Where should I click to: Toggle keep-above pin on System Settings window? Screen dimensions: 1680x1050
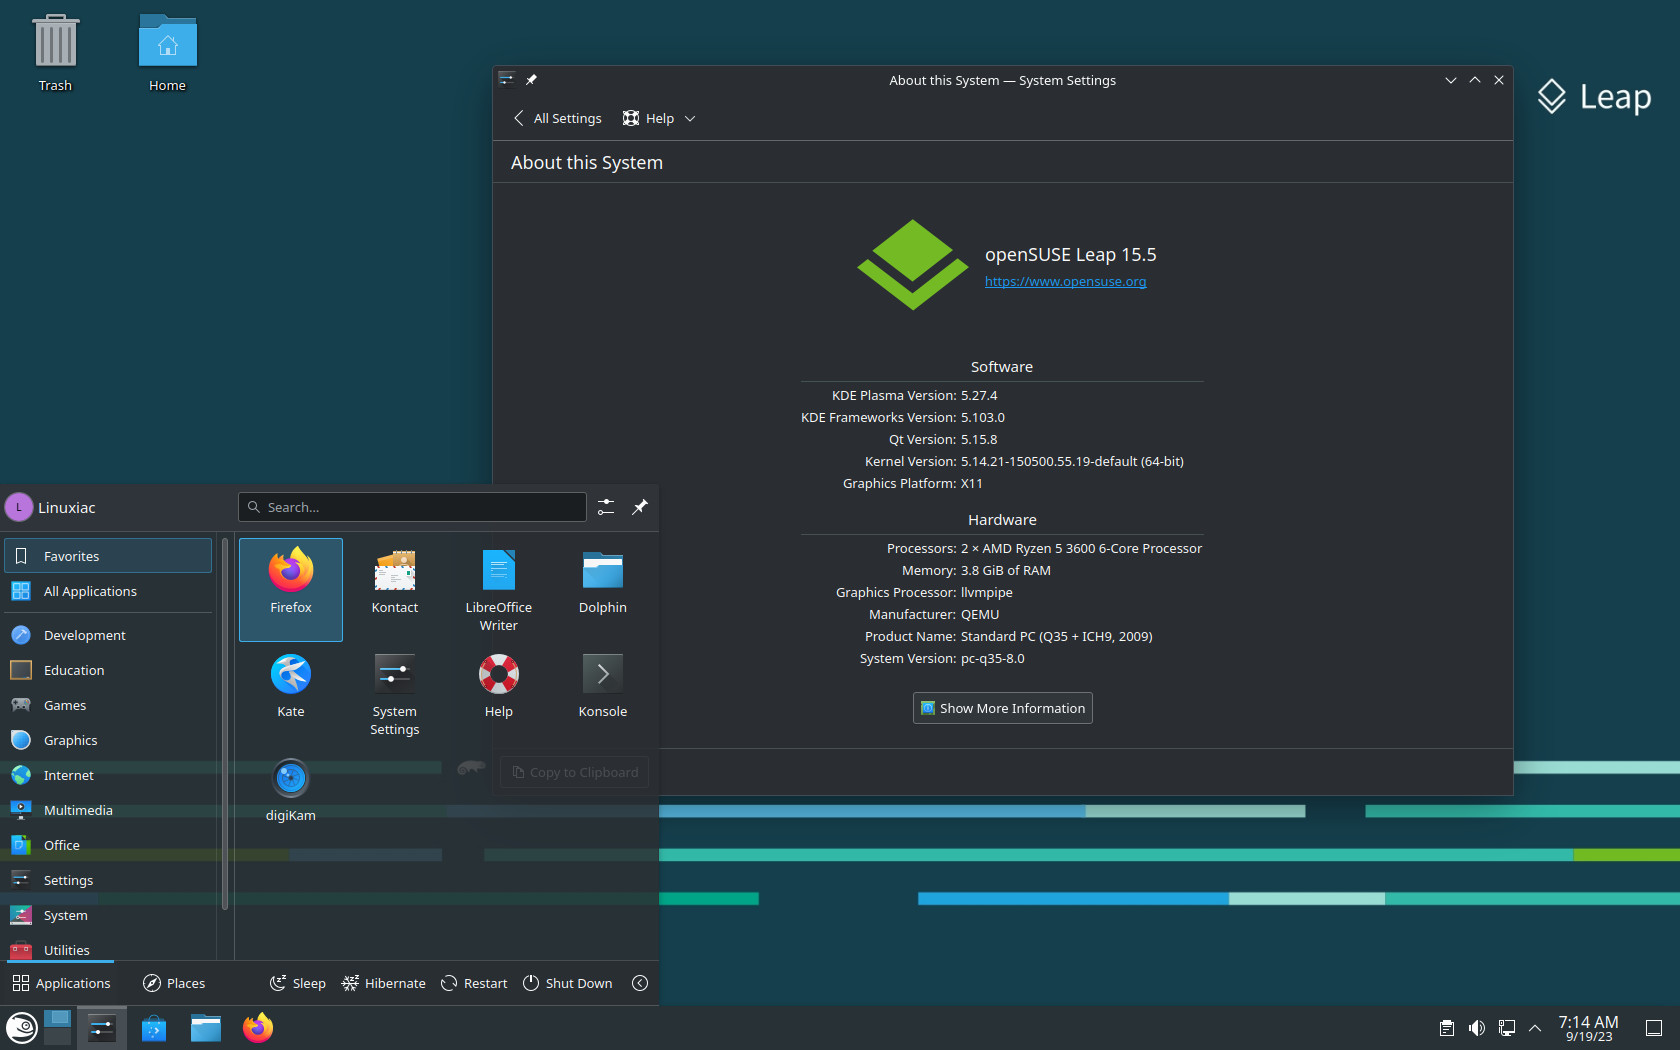point(532,80)
